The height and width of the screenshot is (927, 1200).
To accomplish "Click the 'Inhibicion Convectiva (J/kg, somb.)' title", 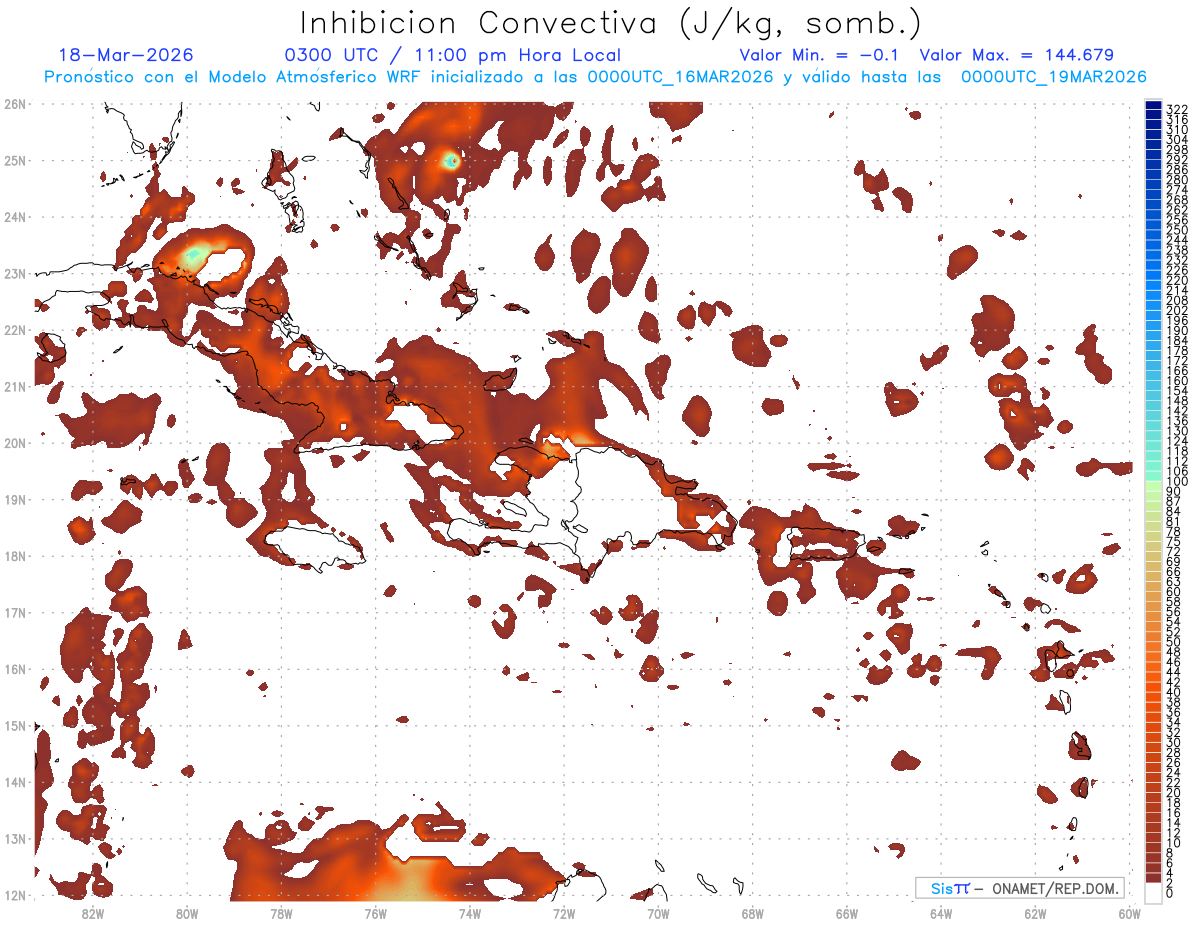I will click(611, 23).
